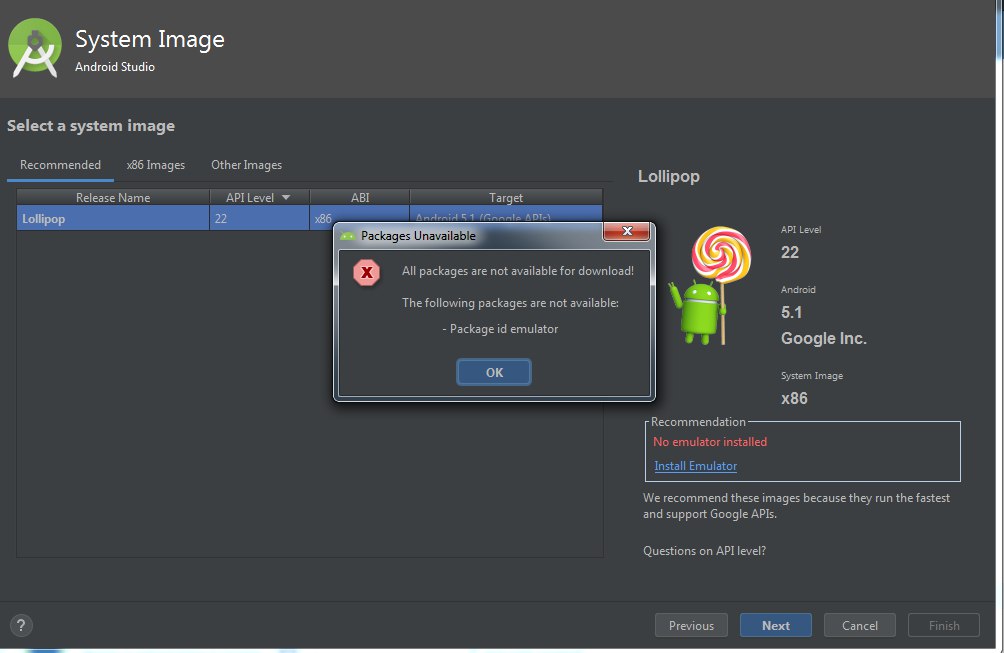Sort by Target column header
This screenshot has height=653, width=1004.
click(x=506, y=197)
